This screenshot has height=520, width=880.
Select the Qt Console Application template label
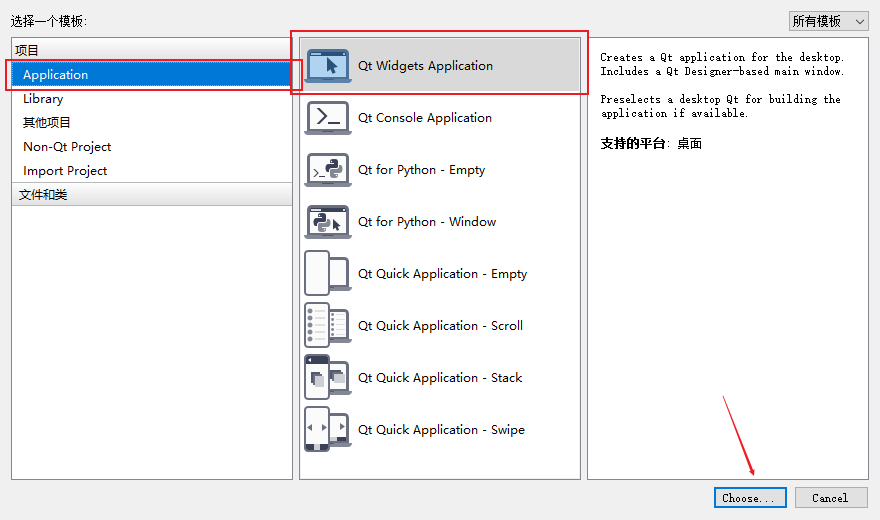click(425, 118)
